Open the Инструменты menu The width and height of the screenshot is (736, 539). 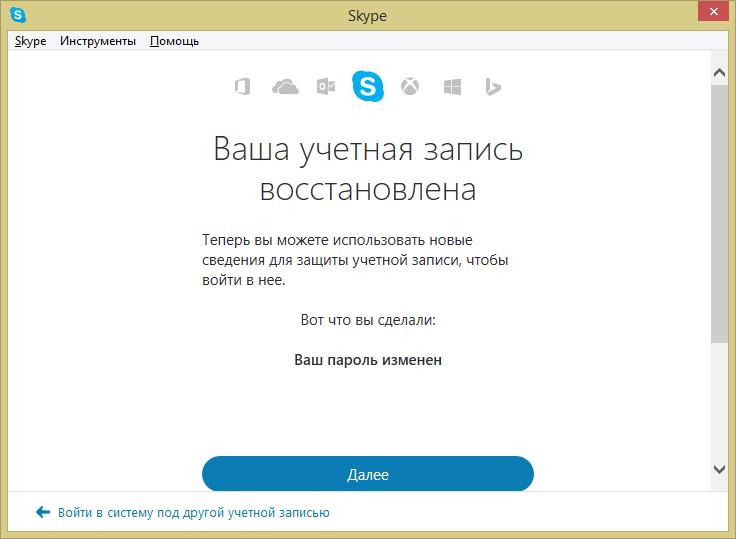pyautogui.click(x=98, y=41)
